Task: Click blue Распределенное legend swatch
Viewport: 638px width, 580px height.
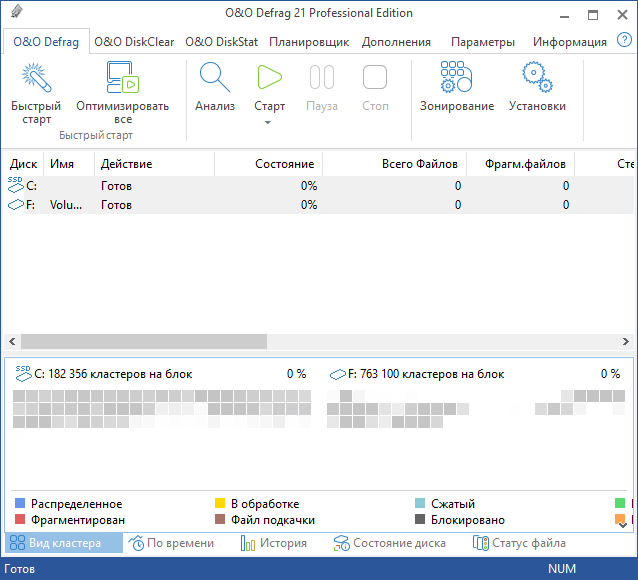Action: pyautogui.click(x=20, y=503)
